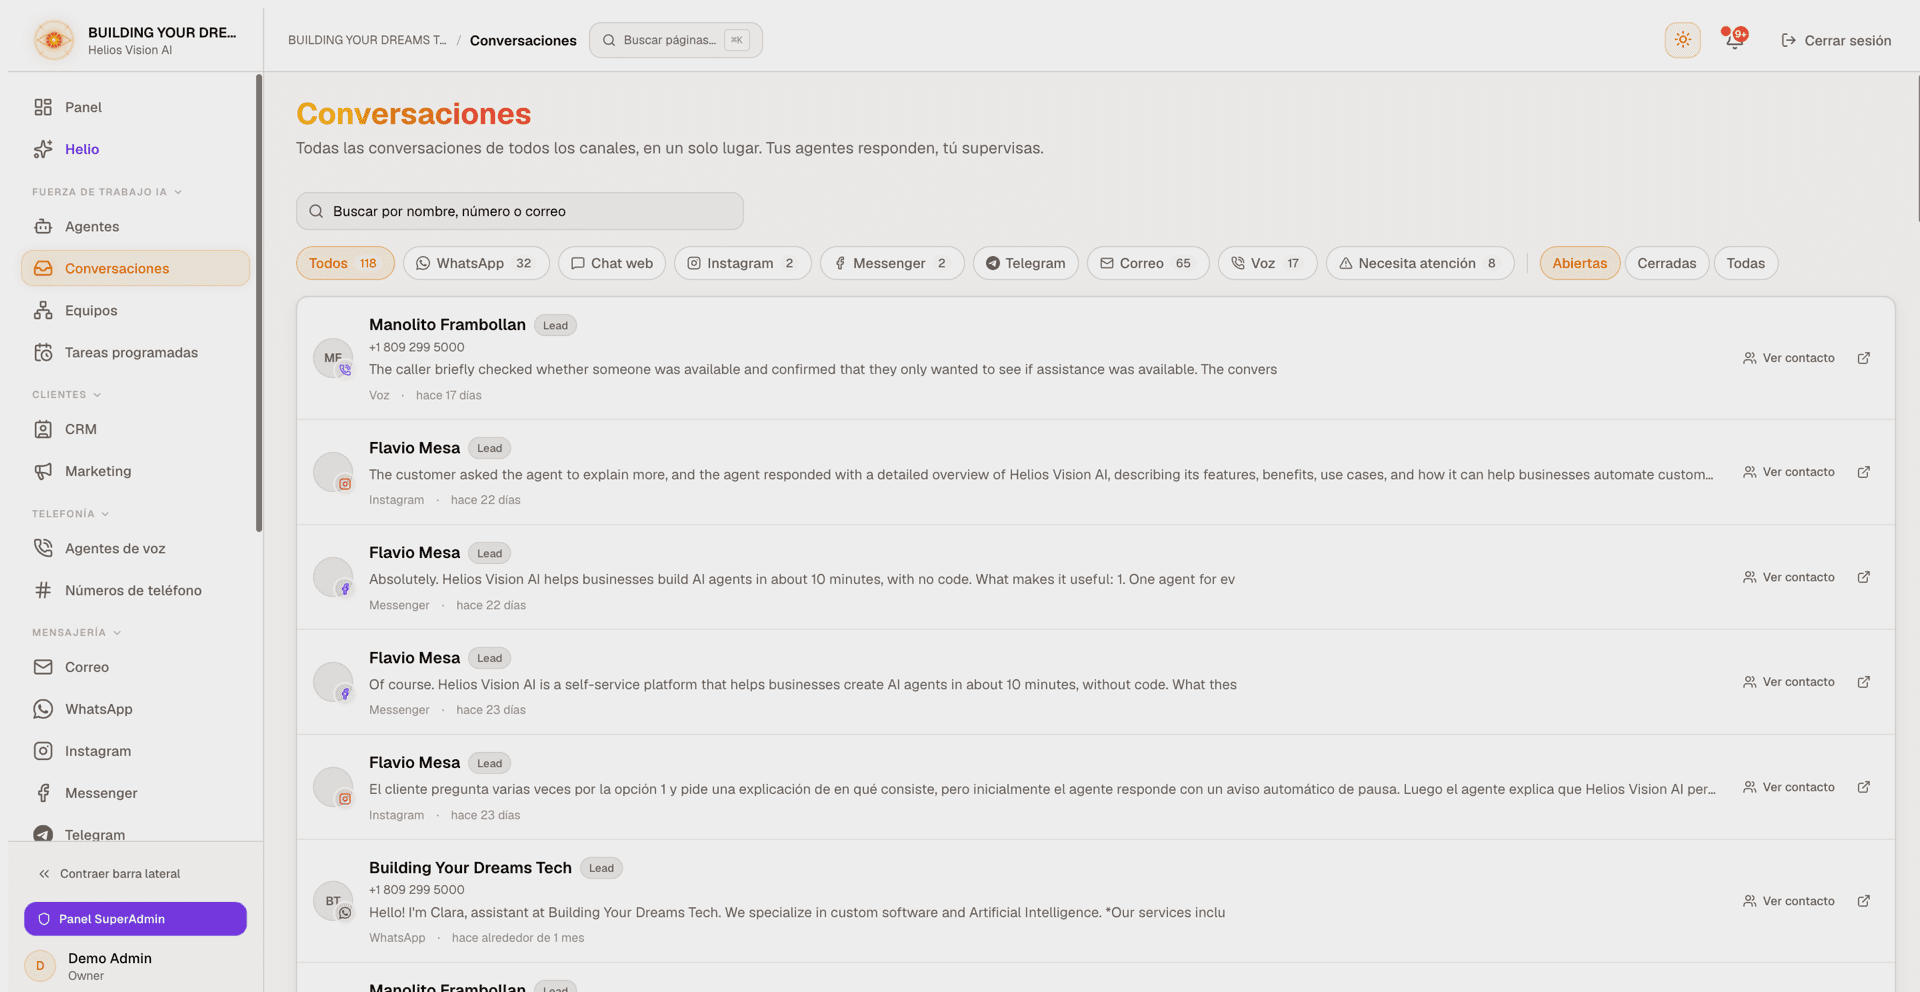Click Contraer barra lateral
The image size is (1920, 992).
(110, 874)
